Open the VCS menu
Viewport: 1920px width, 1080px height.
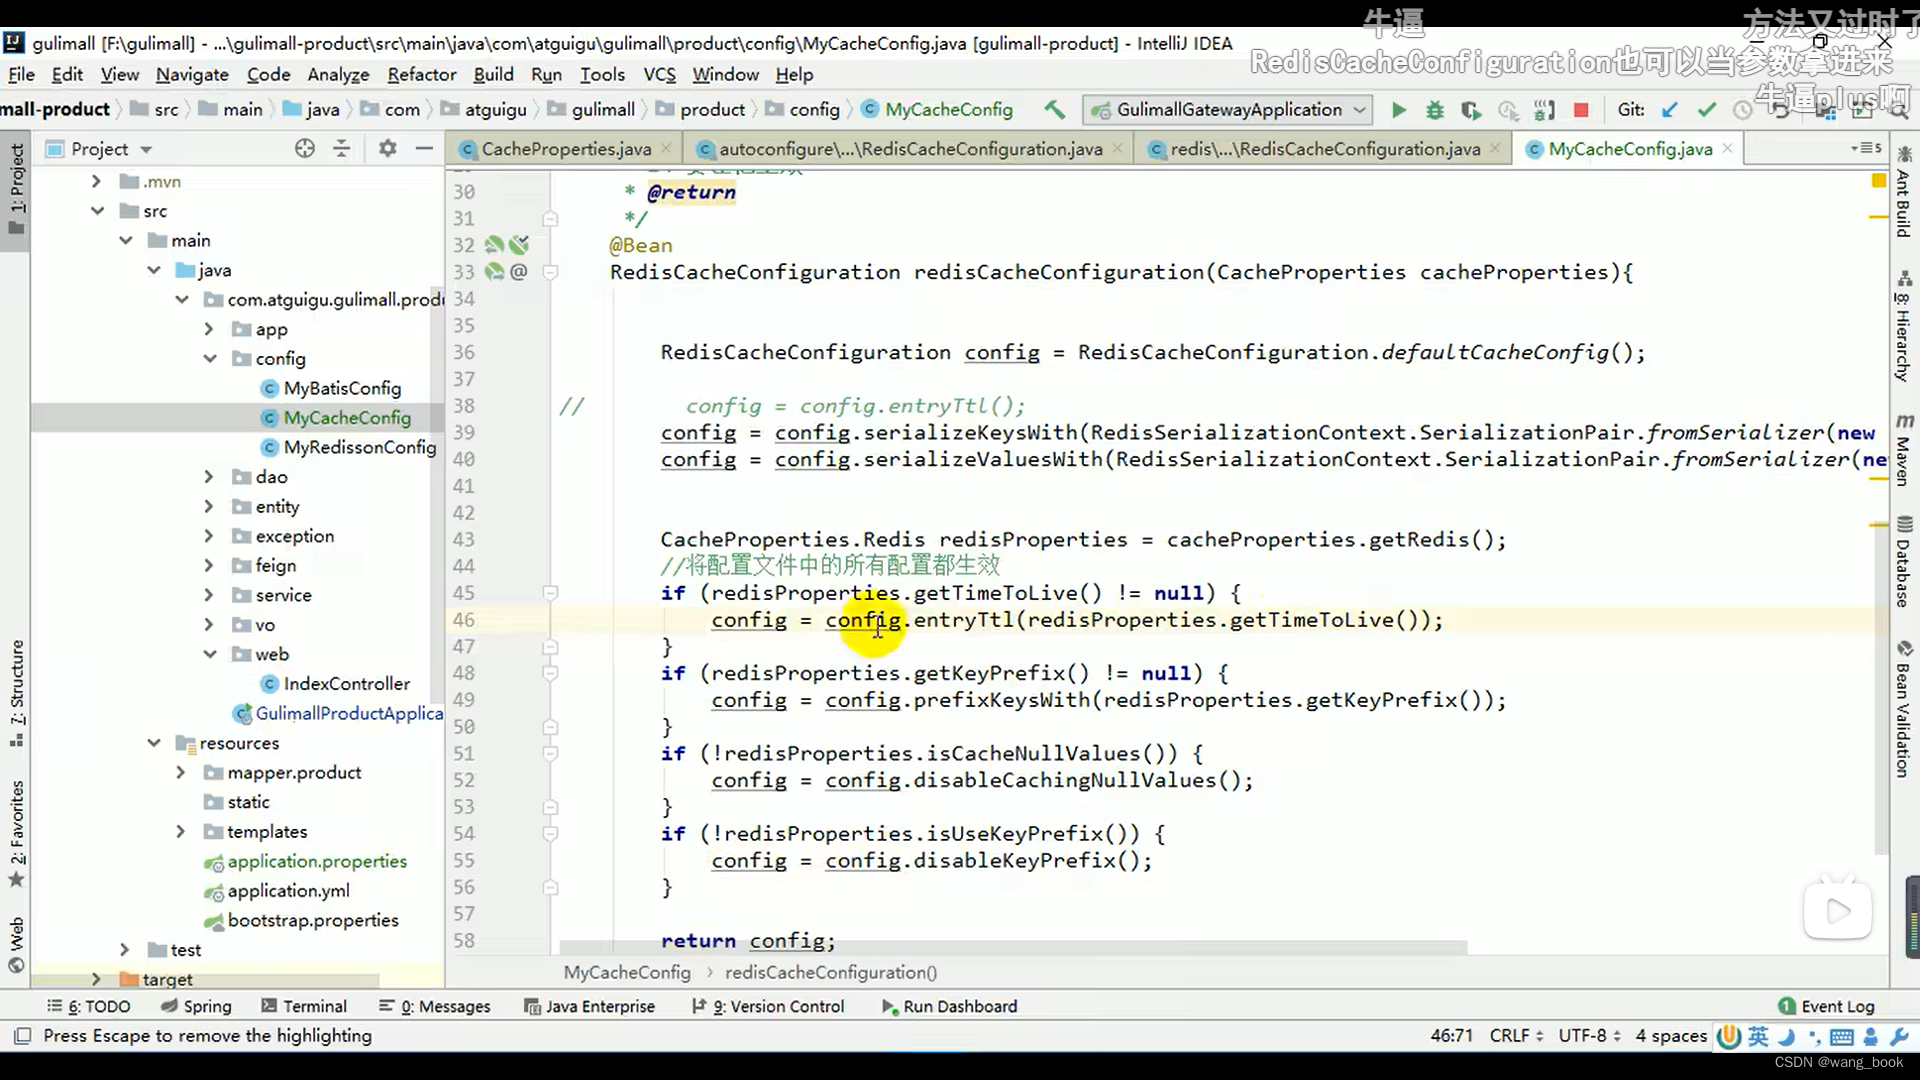coord(659,75)
